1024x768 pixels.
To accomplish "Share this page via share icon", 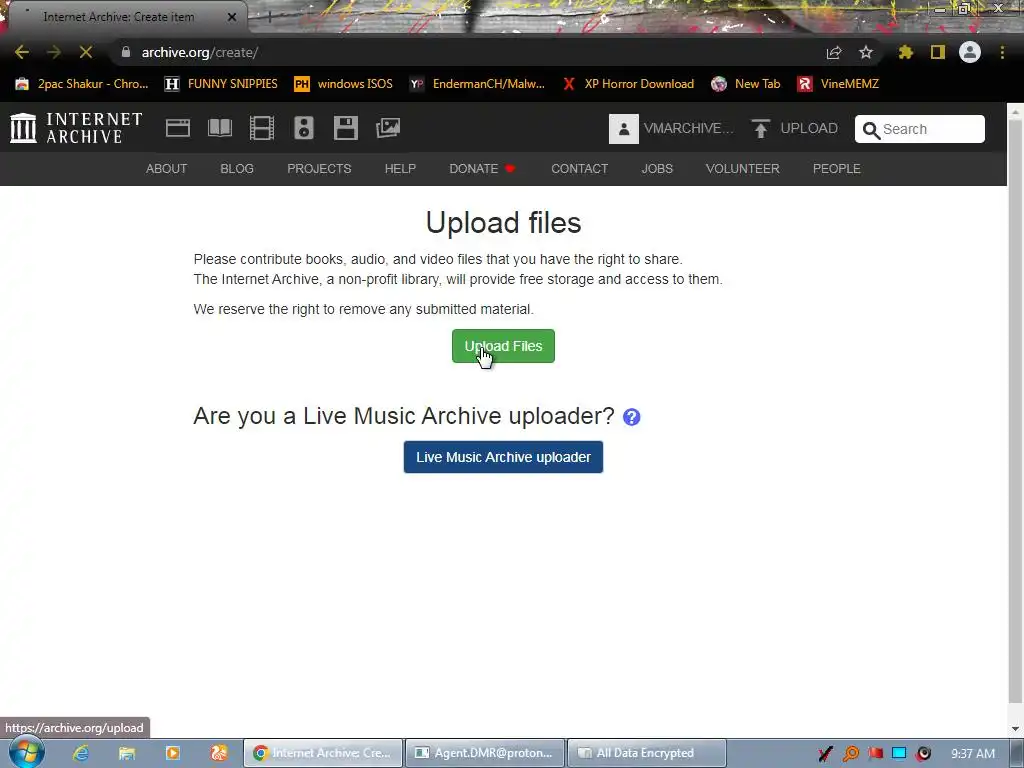I will [x=834, y=52].
